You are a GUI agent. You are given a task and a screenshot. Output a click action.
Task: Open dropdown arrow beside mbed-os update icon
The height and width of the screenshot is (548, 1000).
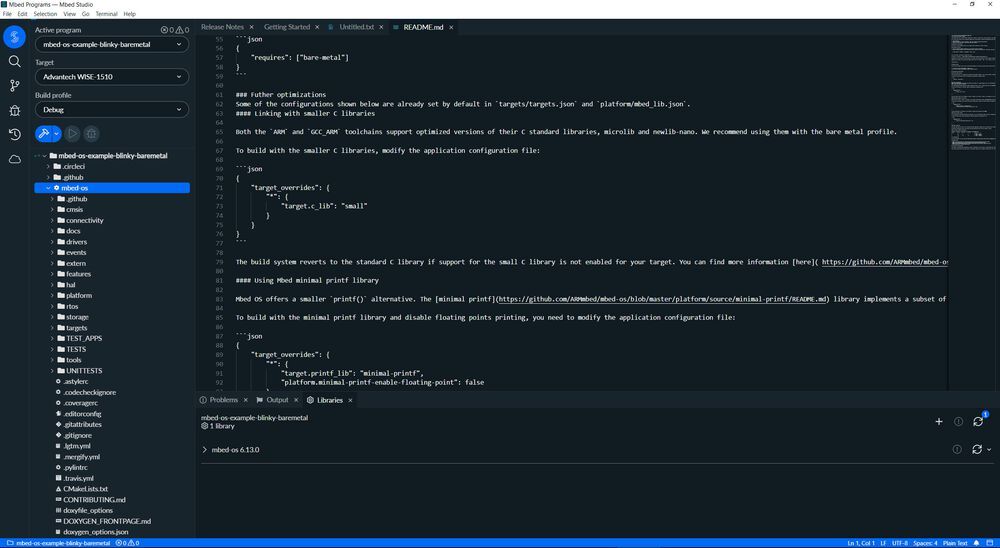pos(989,450)
